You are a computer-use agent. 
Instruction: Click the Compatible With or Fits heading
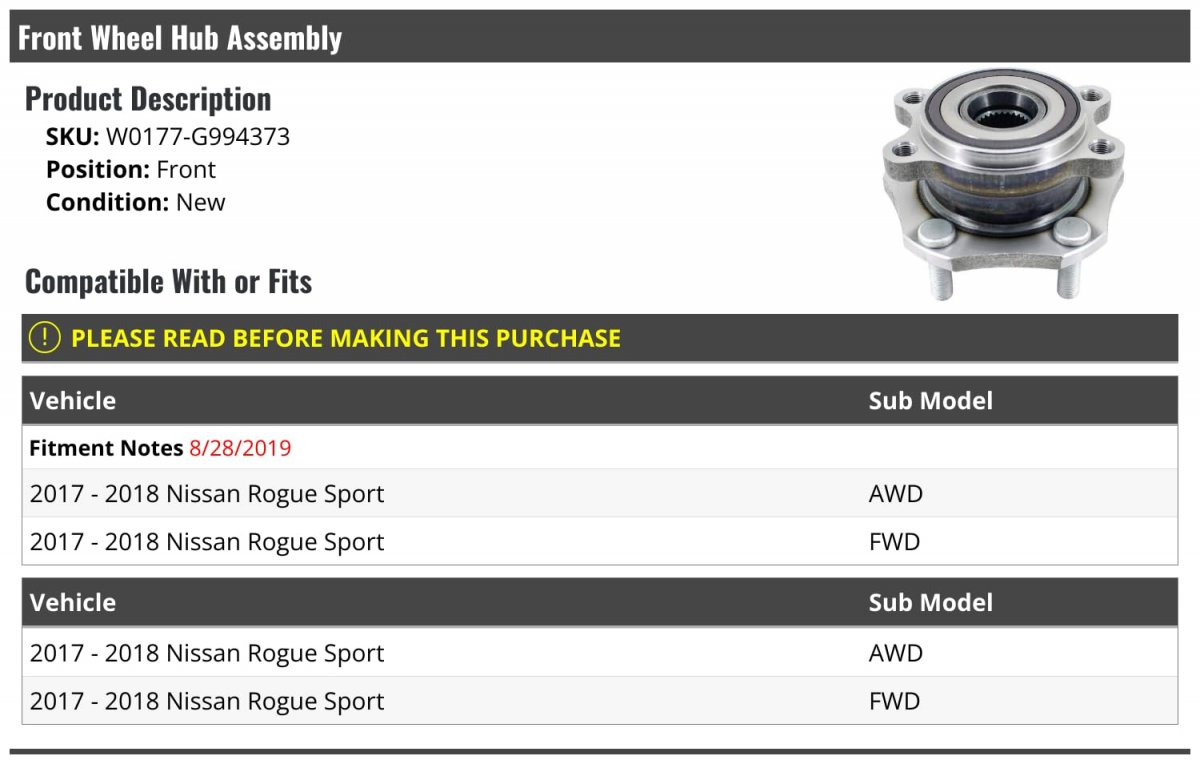169,282
